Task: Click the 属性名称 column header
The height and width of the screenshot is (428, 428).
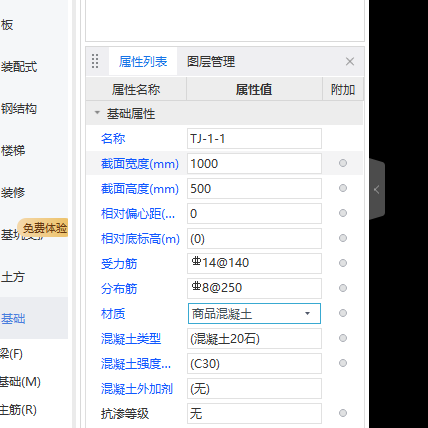Action: coord(136,89)
